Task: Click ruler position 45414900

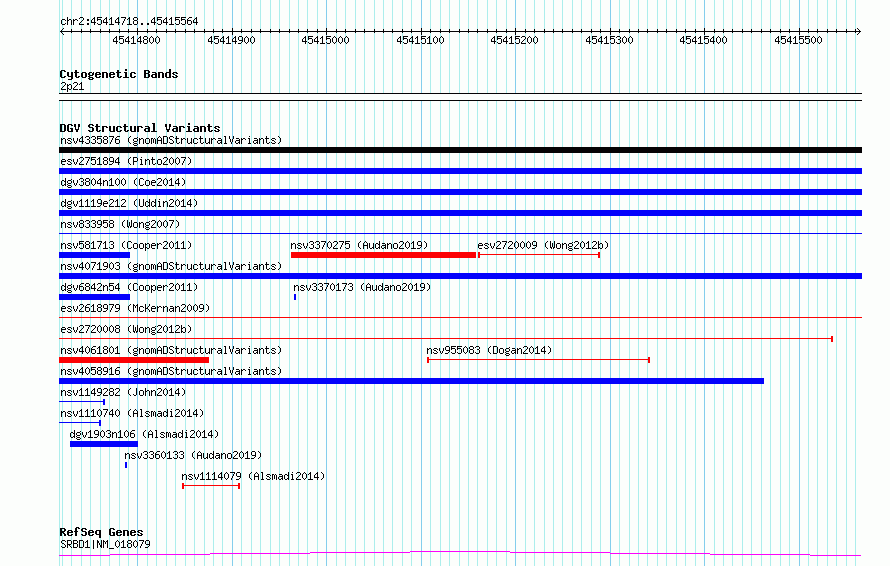Action: pyautogui.click(x=231, y=40)
